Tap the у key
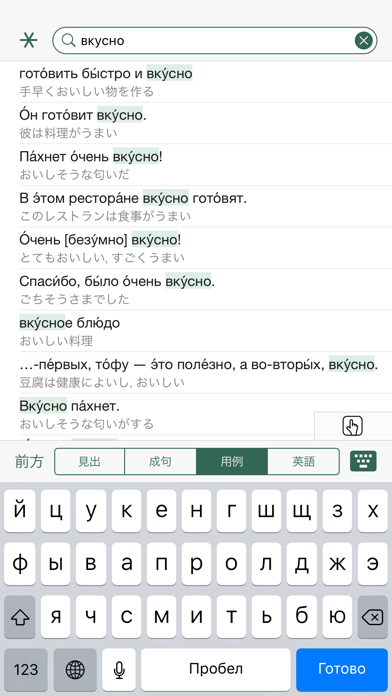Image resolution: width=392 pixels, height=696 pixels. click(x=91, y=511)
